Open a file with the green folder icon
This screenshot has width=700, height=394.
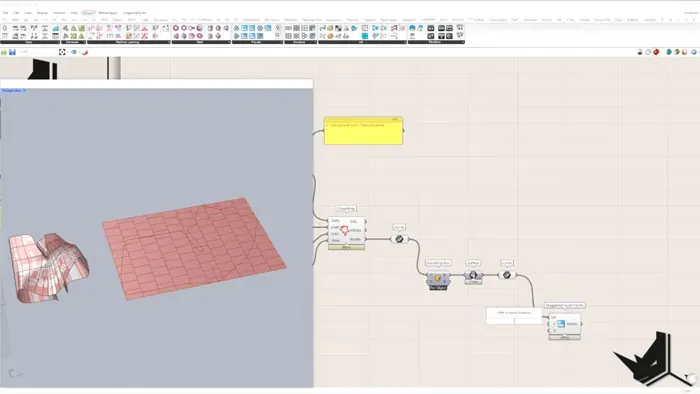(x=4, y=52)
